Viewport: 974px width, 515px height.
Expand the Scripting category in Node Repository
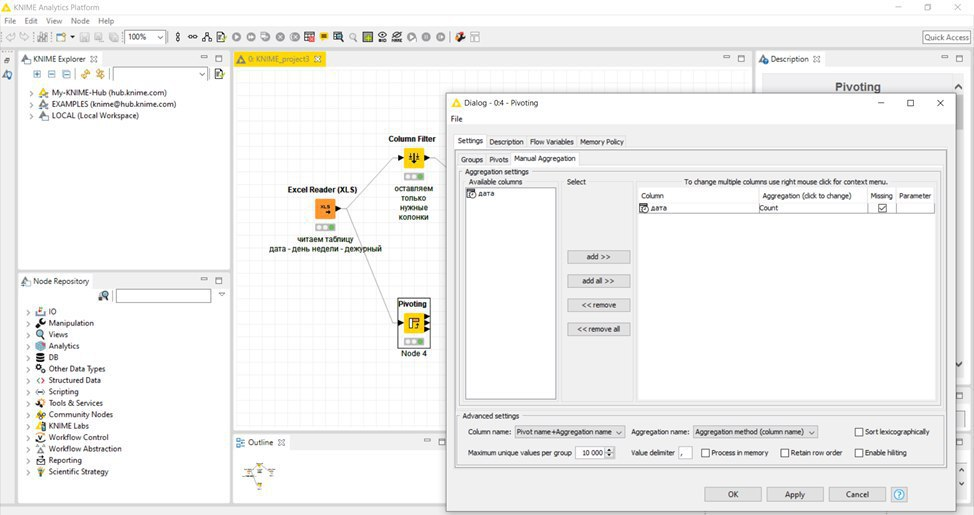click(28, 392)
